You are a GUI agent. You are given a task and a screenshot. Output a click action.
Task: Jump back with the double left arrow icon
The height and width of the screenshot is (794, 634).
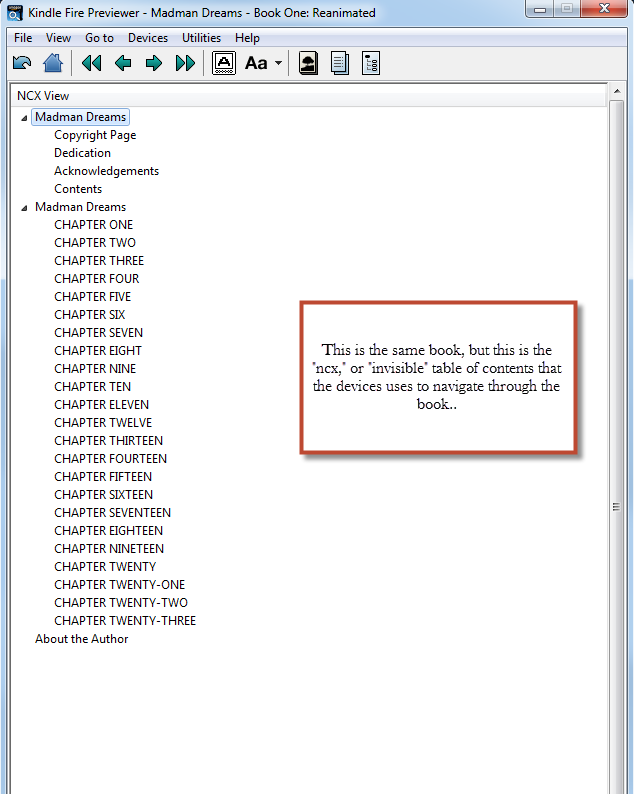(92, 64)
